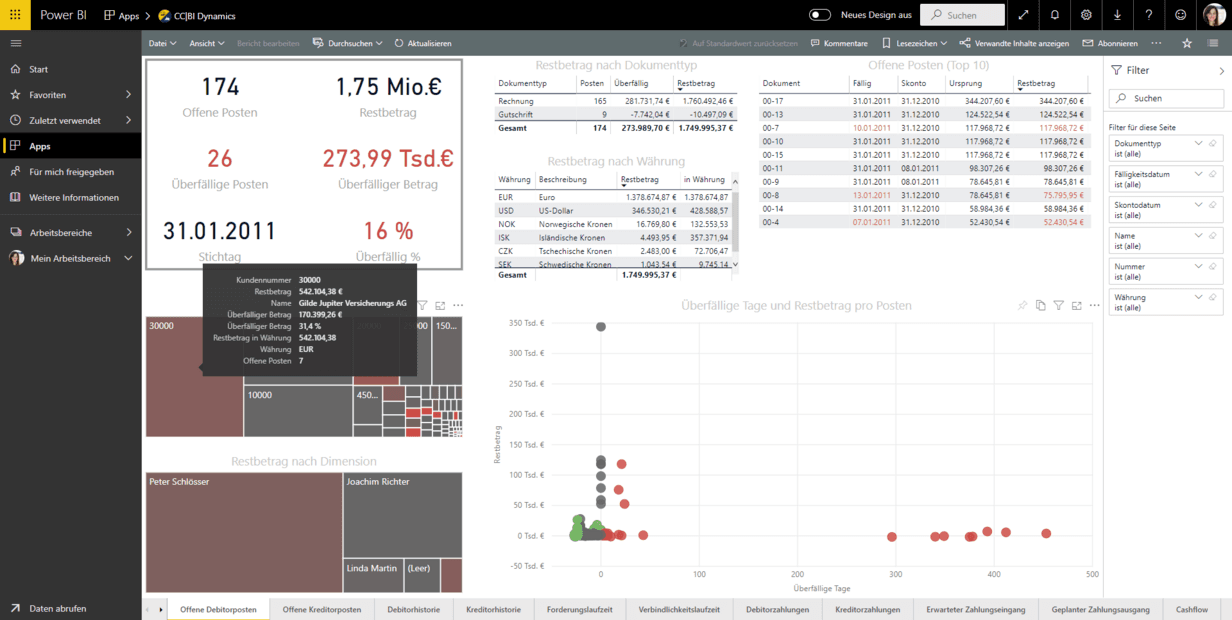This screenshot has height=620, width=1232.
Task: Expand Mein Arbeitsbereich in sidebar
Action: pyautogui.click(x=128, y=258)
